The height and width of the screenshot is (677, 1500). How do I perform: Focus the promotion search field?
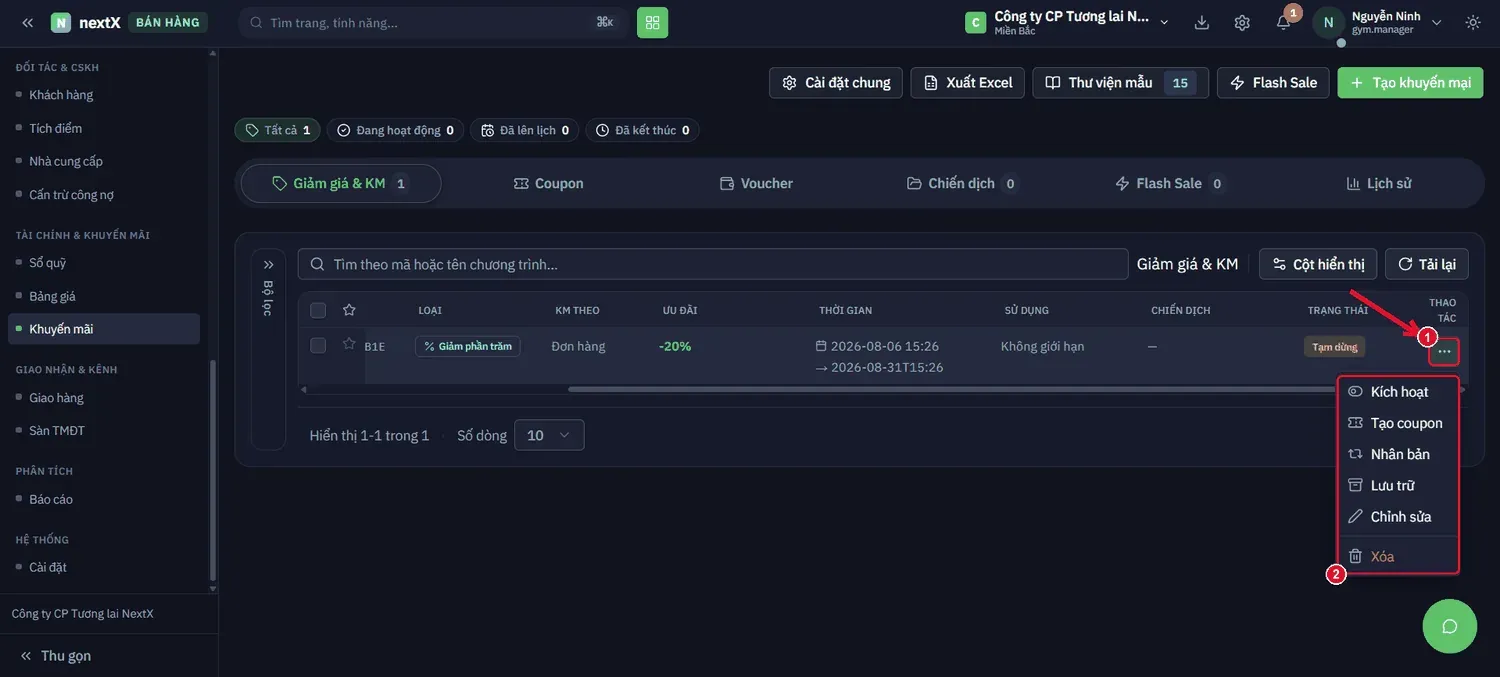tap(713, 264)
